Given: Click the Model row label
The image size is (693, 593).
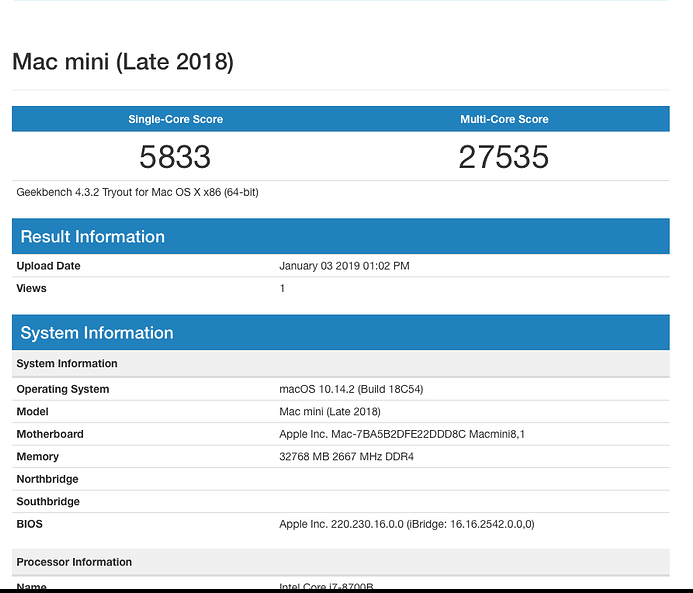Looking at the screenshot, I should (x=33, y=412).
